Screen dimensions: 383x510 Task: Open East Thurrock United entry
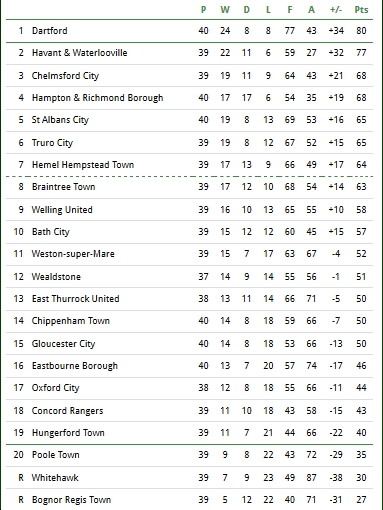(76, 299)
